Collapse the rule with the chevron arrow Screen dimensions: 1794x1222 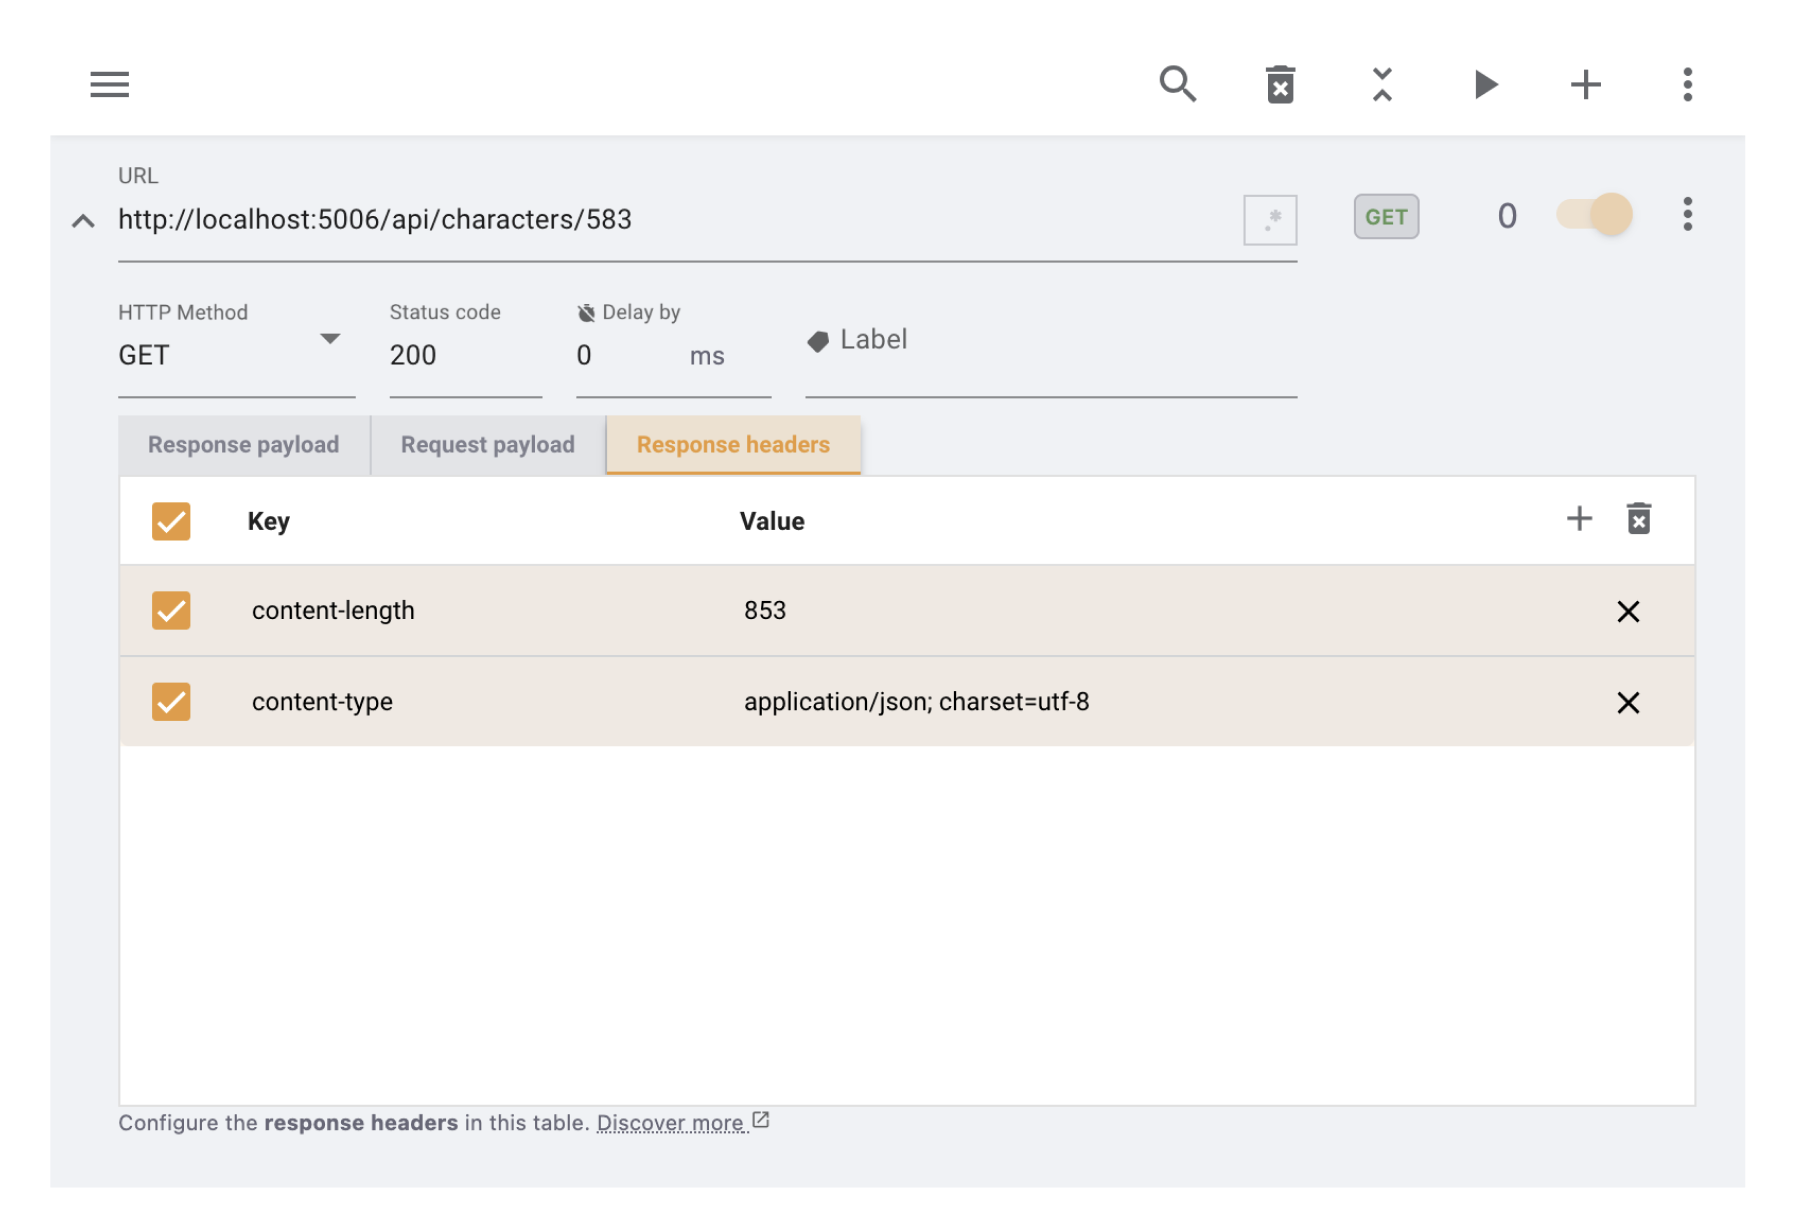coord(83,221)
